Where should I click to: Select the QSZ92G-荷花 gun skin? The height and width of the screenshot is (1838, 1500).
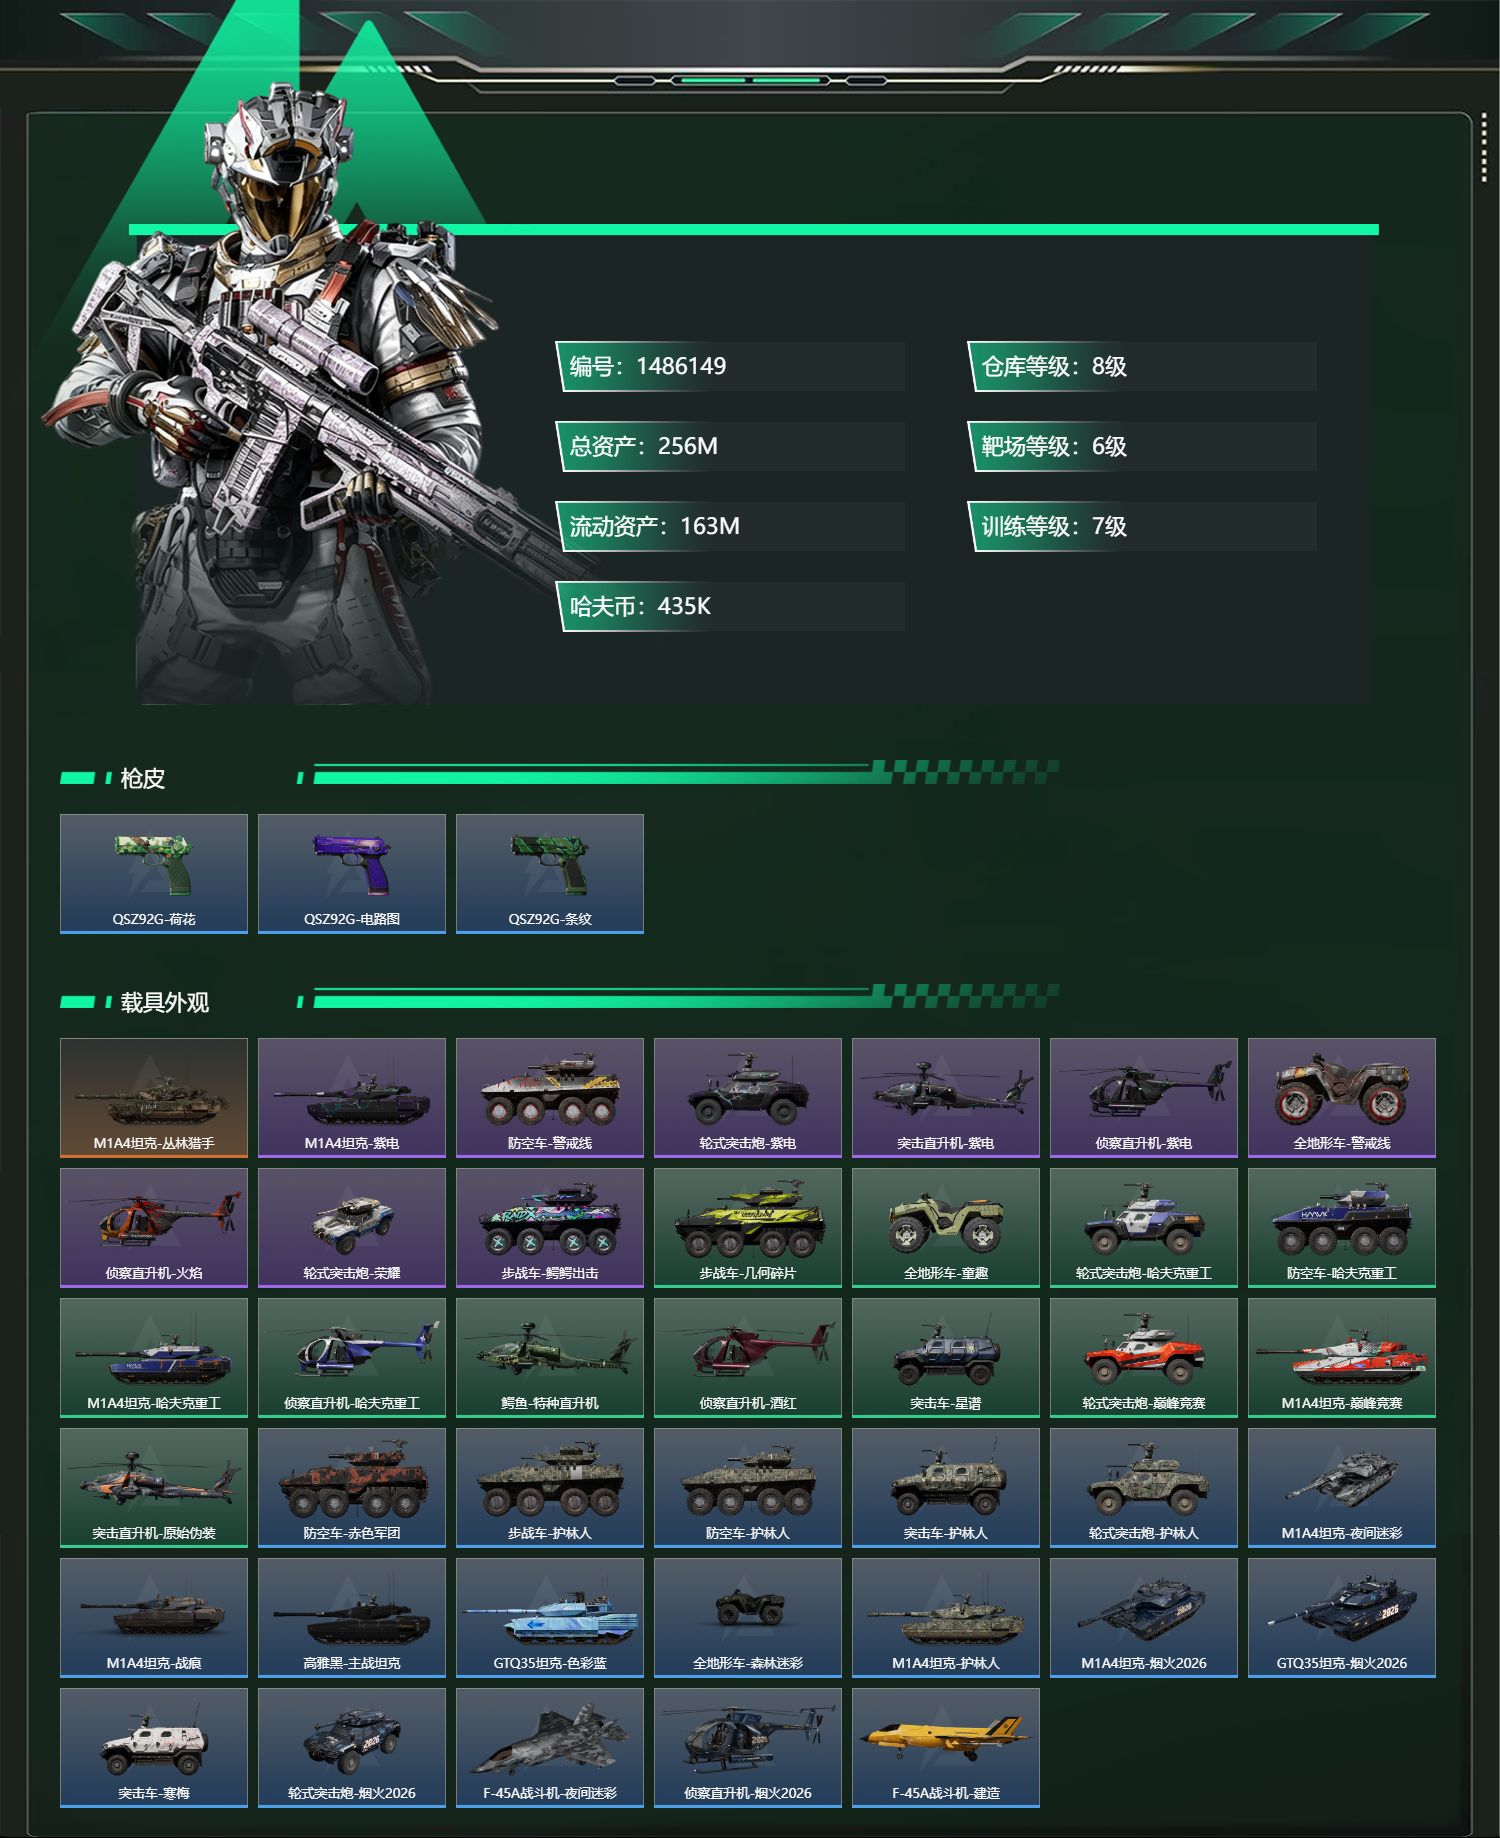(154, 874)
